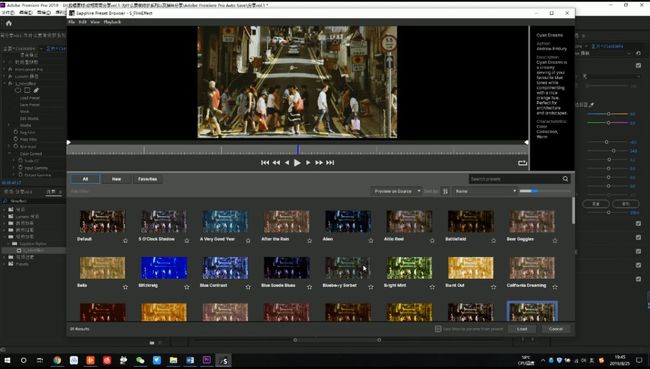Step back one frame
Screen dimensions: 650x369
coord(287,163)
